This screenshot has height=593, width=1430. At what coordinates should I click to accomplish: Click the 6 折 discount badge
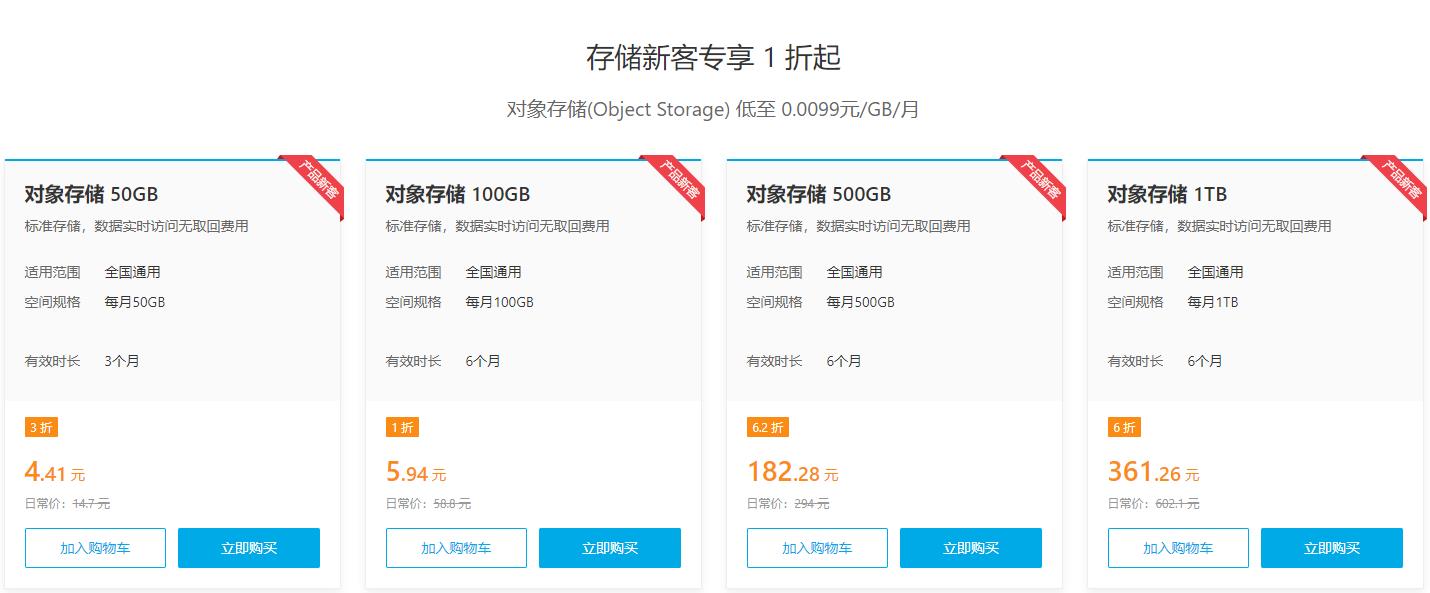pyautogui.click(x=1124, y=427)
